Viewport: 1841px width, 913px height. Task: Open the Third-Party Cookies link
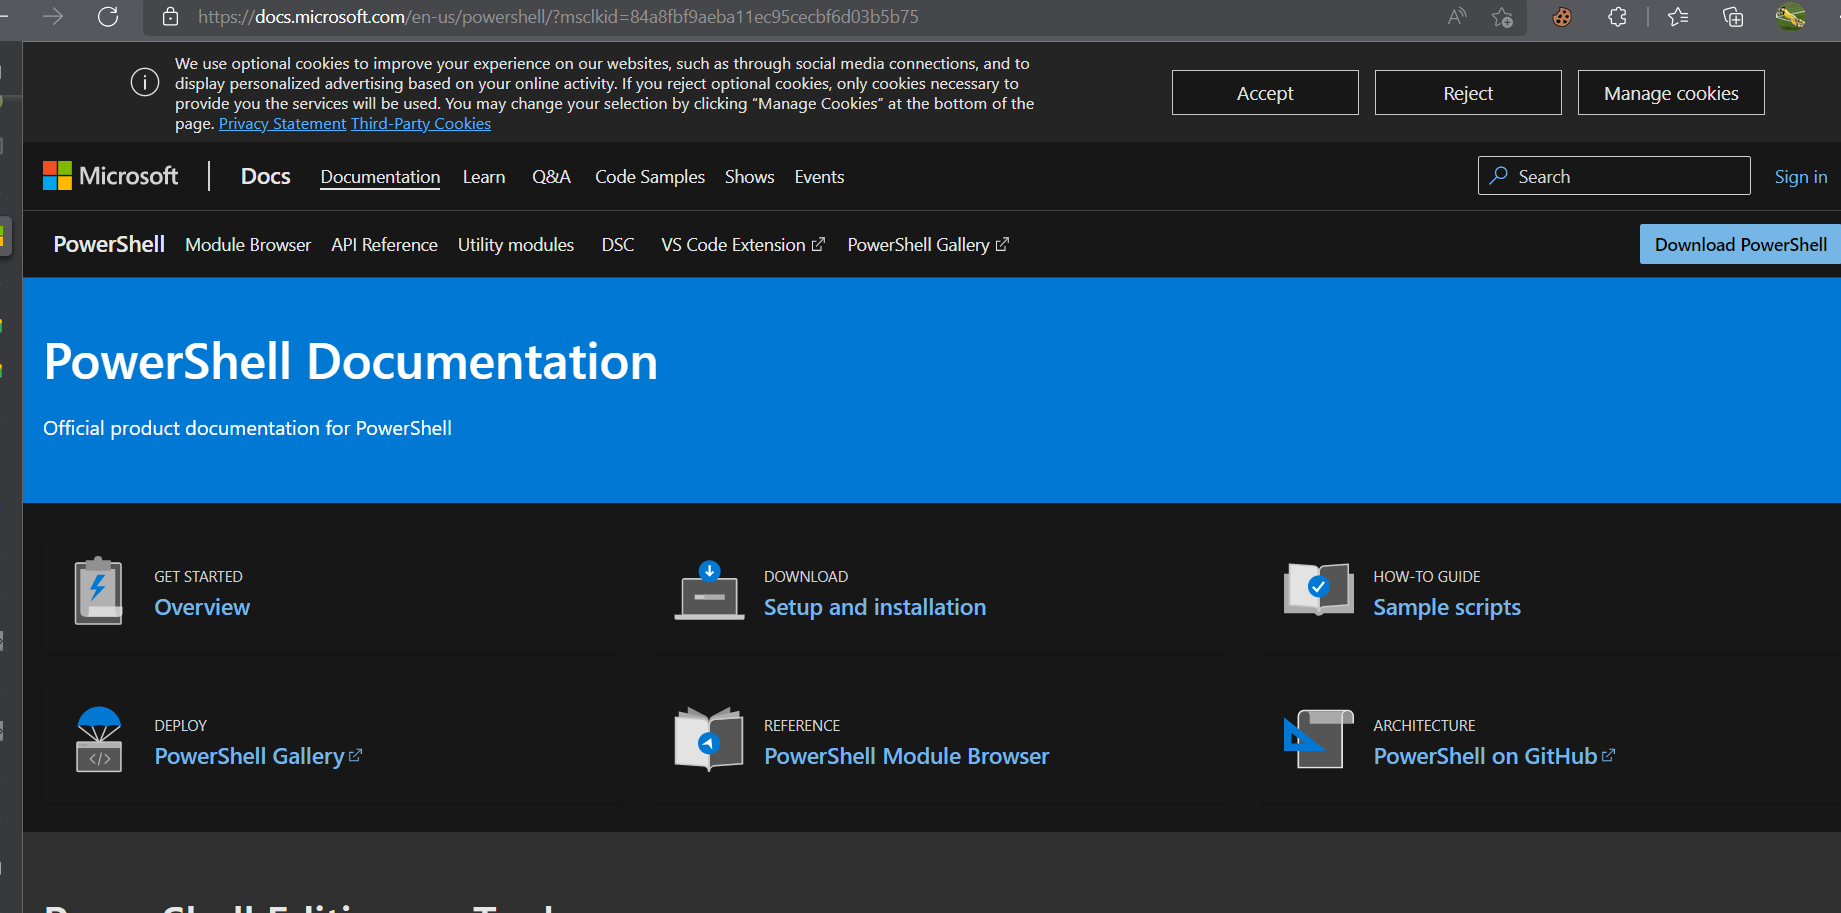(x=421, y=124)
